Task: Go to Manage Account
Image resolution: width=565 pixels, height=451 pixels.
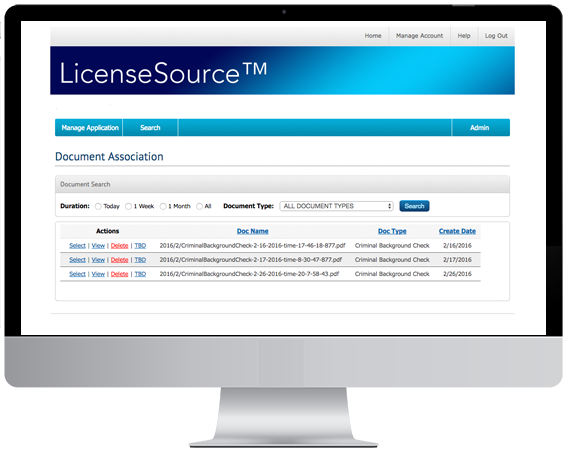Action: tap(419, 36)
